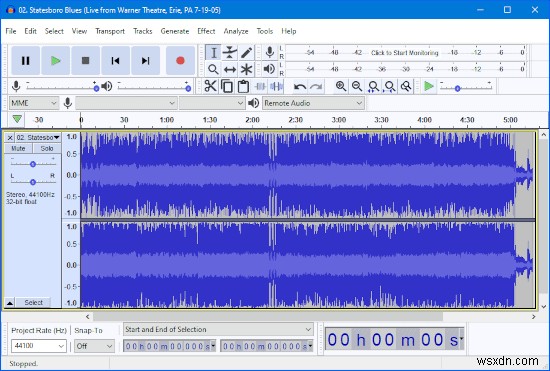The height and width of the screenshot is (371, 550).
Task: Open the audio position time format arrow
Action: click(x=462, y=338)
